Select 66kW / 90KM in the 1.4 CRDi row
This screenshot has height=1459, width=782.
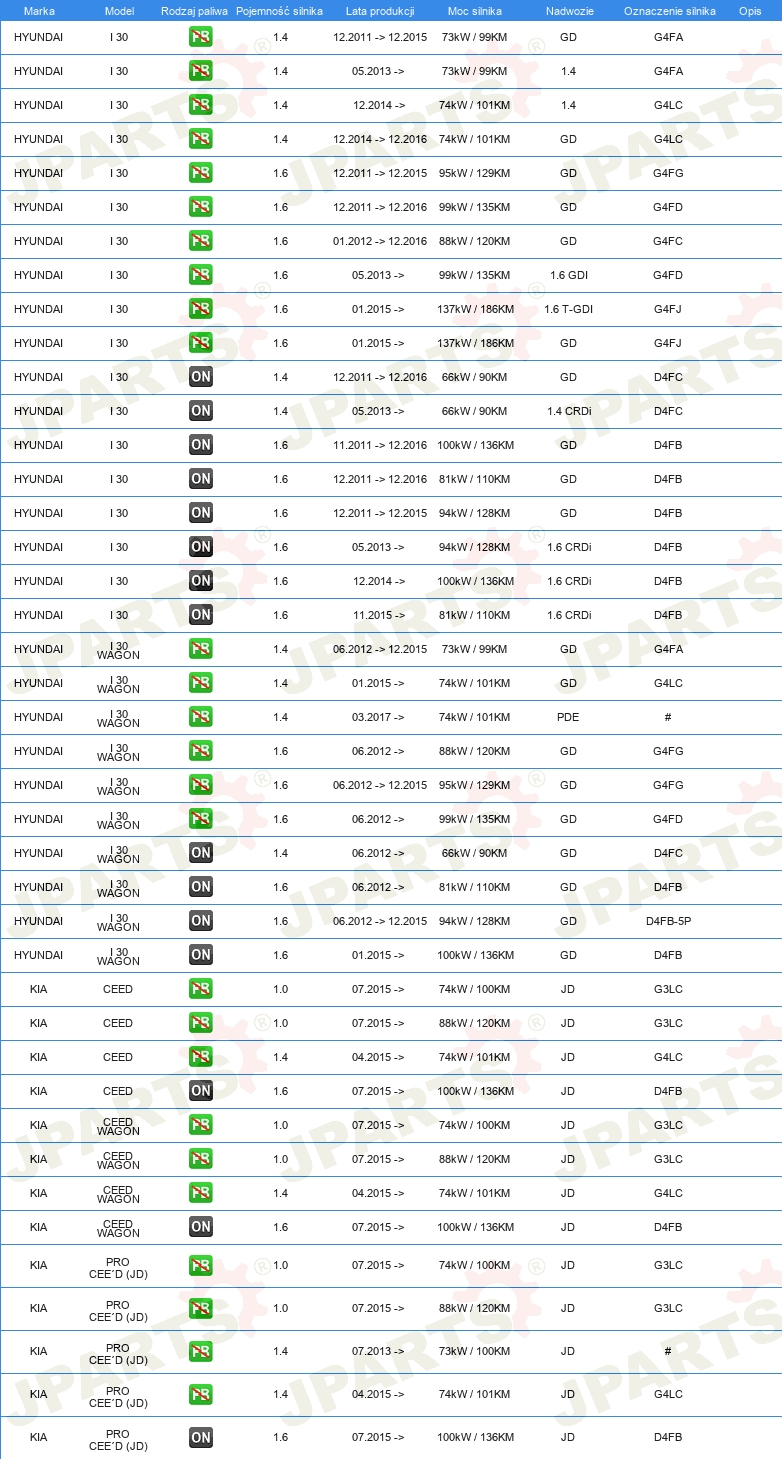[475, 411]
